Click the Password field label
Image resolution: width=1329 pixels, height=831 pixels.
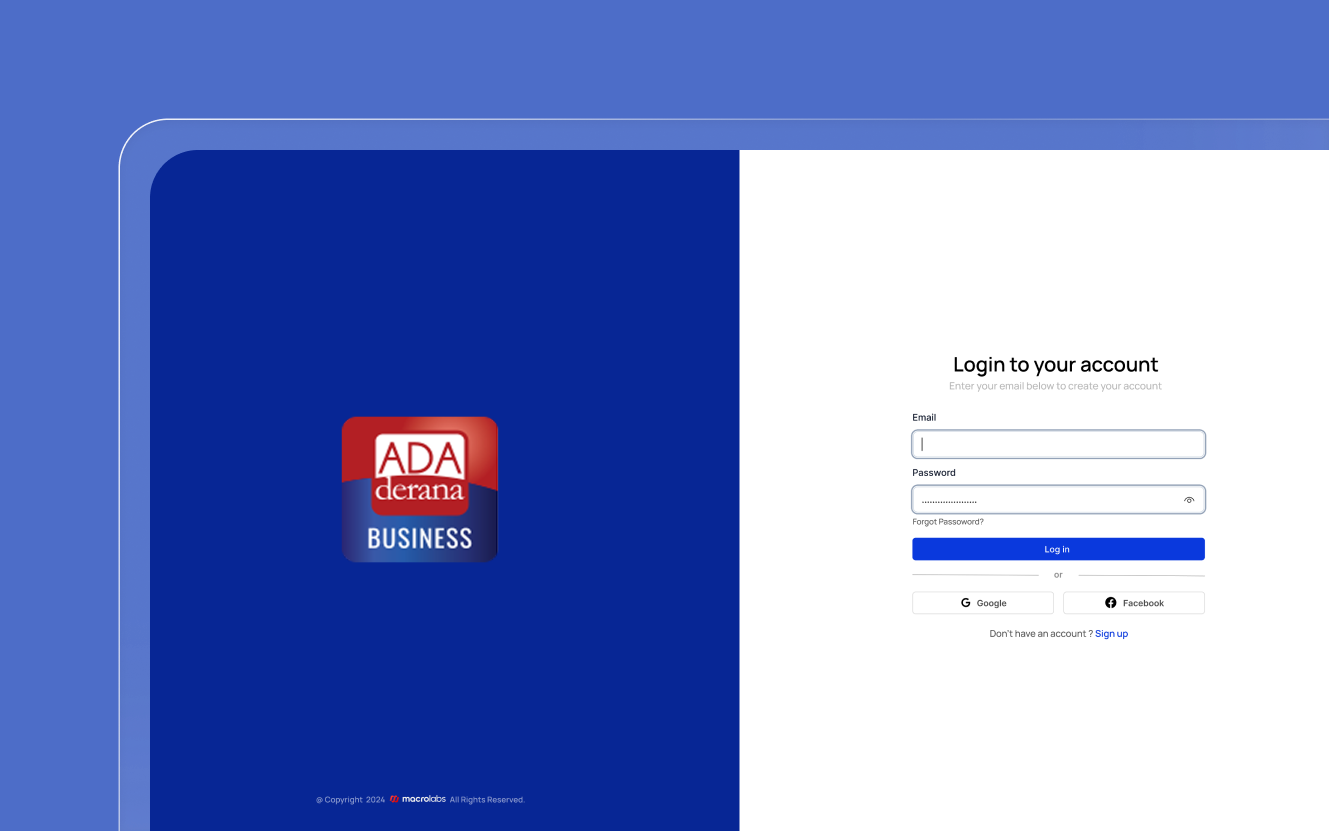934,472
